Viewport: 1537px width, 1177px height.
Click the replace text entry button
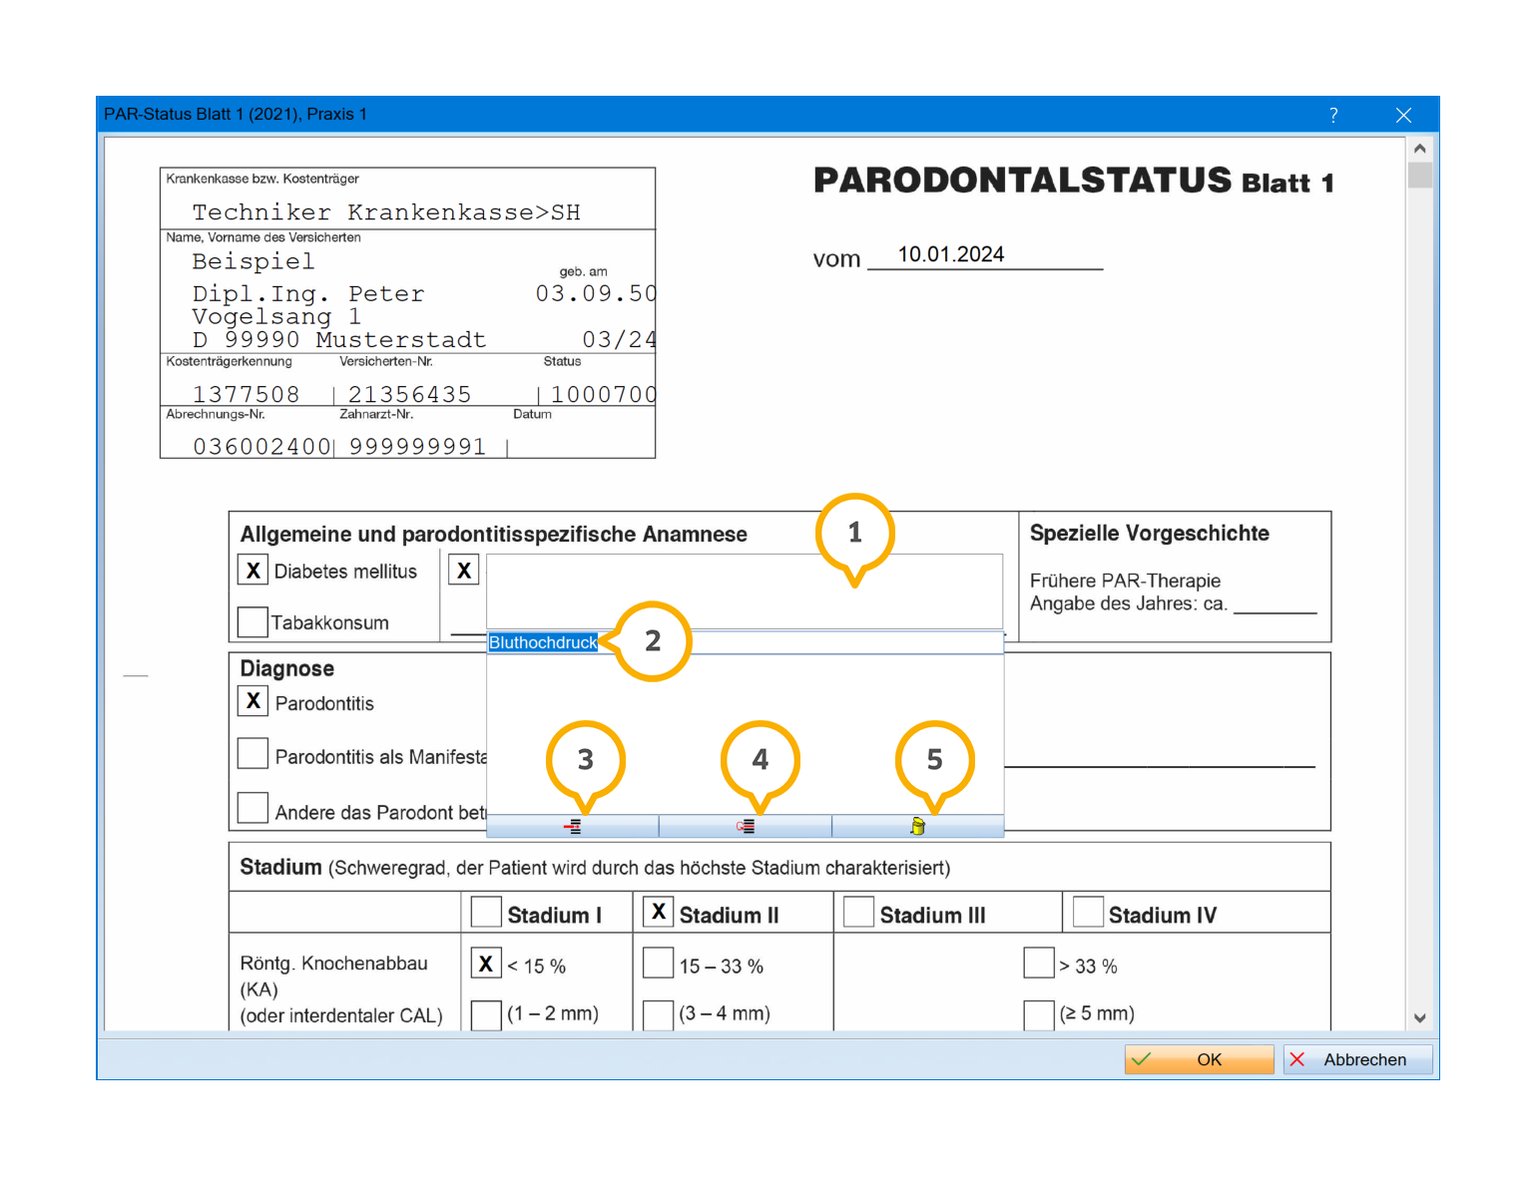coord(745,826)
